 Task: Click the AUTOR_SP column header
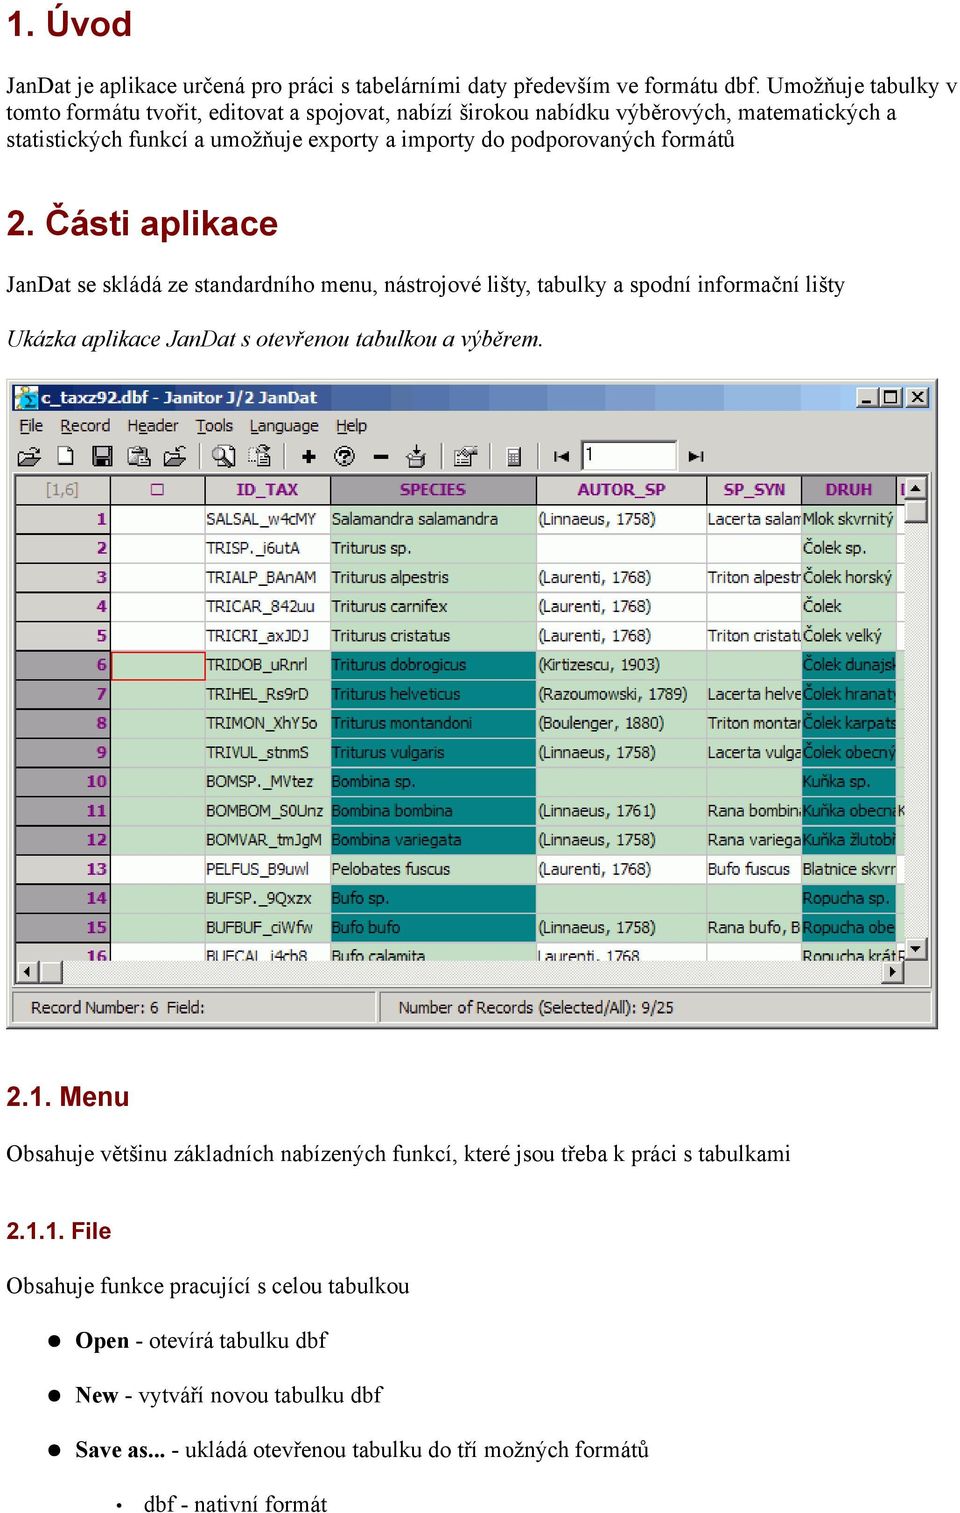tap(621, 490)
